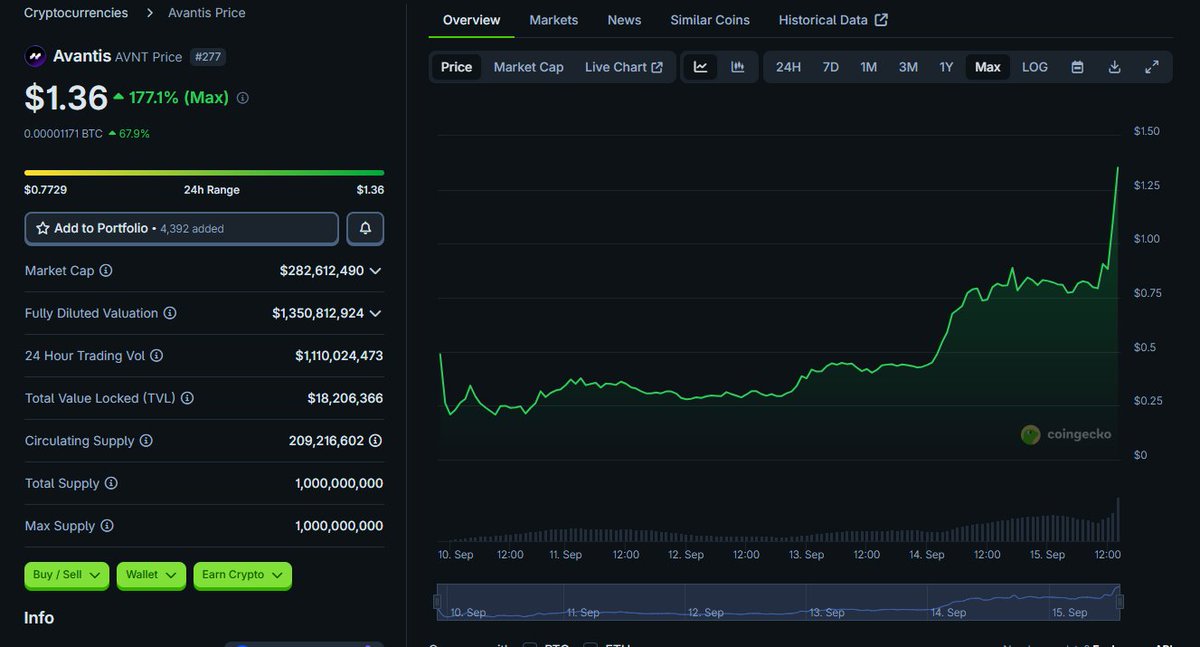This screenshot has width=1200, height=647.
Task: Open the Wallet dropdown
Action: tap(151, 575)
